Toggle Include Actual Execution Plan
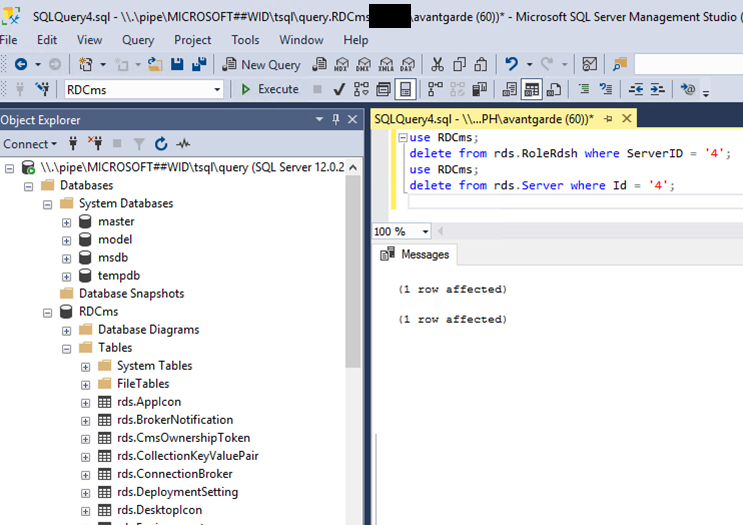 435,89
